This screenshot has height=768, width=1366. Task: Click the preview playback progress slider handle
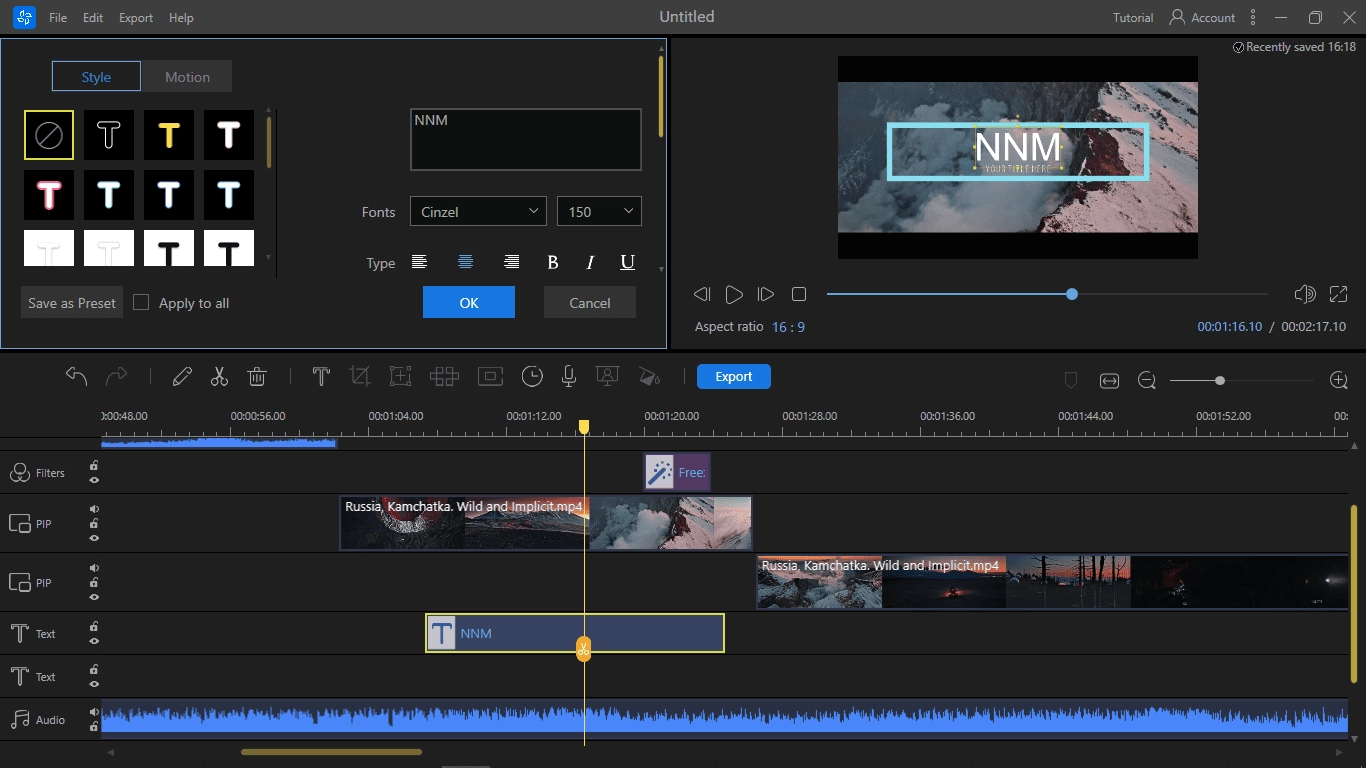[1072, 294]
